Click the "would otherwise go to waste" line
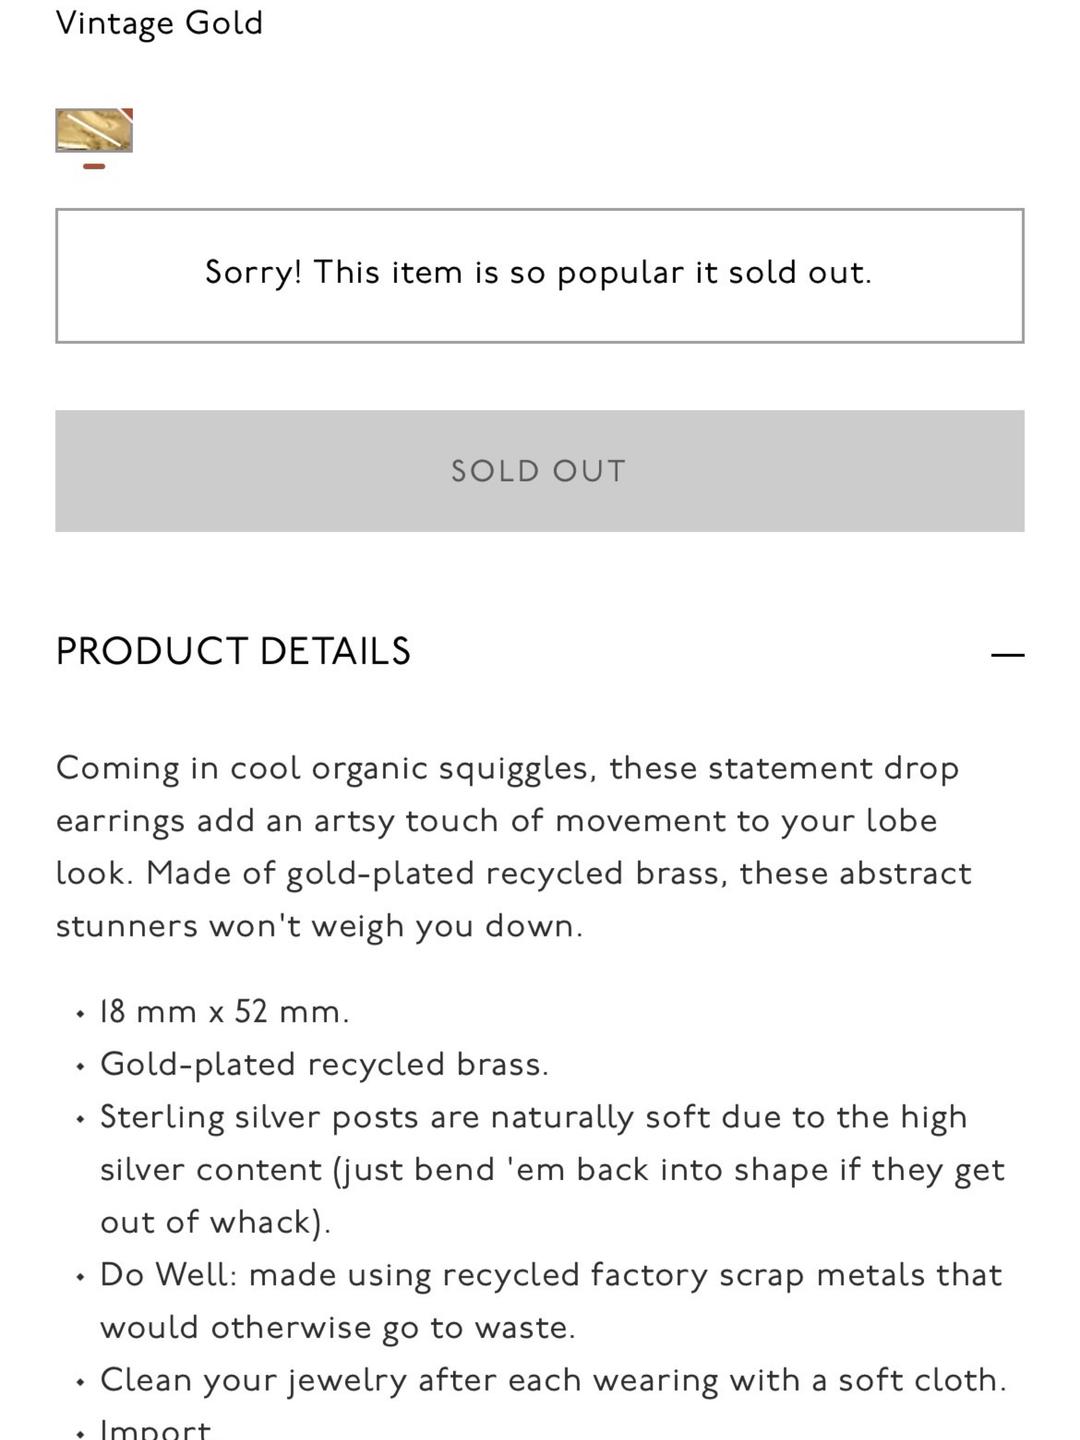 click(338, 1328)
